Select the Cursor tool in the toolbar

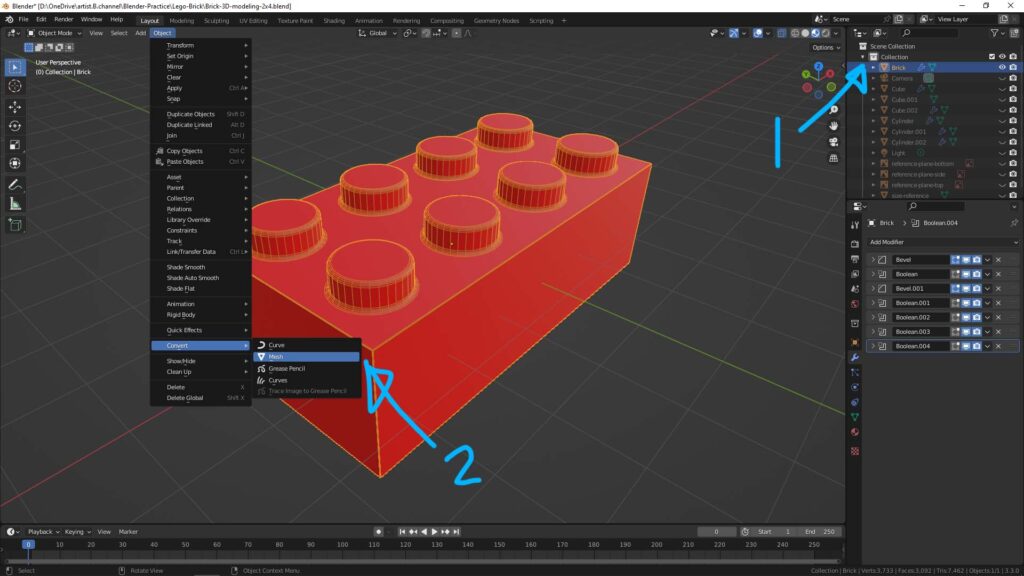[15, 86]
